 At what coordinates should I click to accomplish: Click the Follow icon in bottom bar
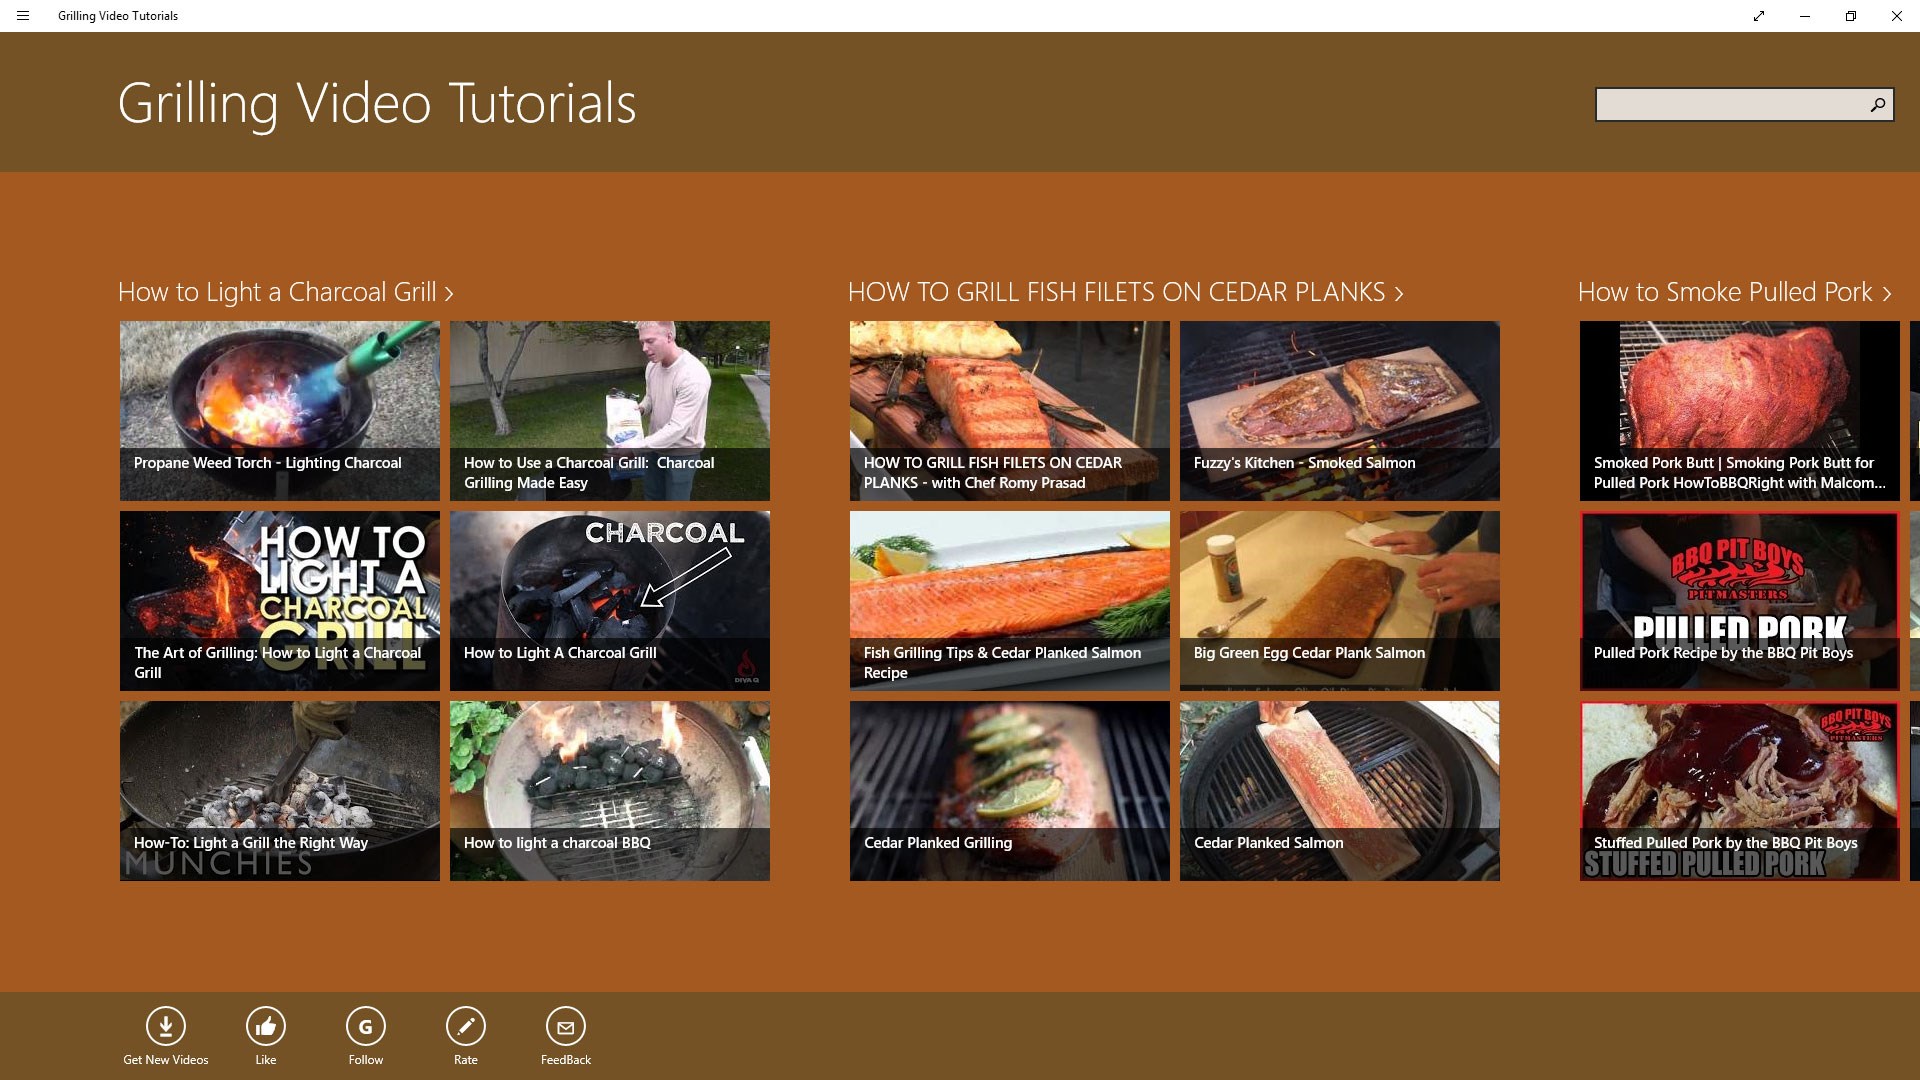(366, 1026)
